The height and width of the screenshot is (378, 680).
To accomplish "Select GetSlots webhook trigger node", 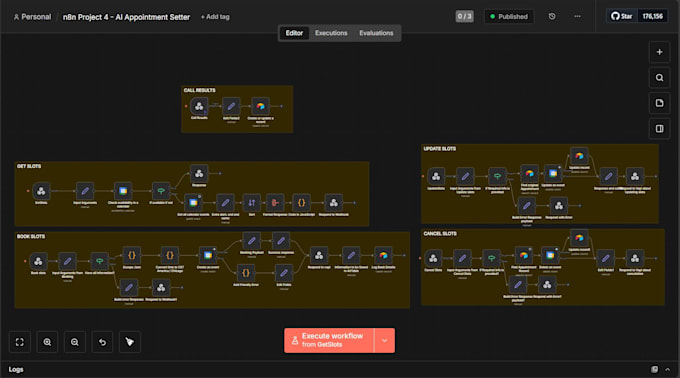I will [x=41, y=191].
